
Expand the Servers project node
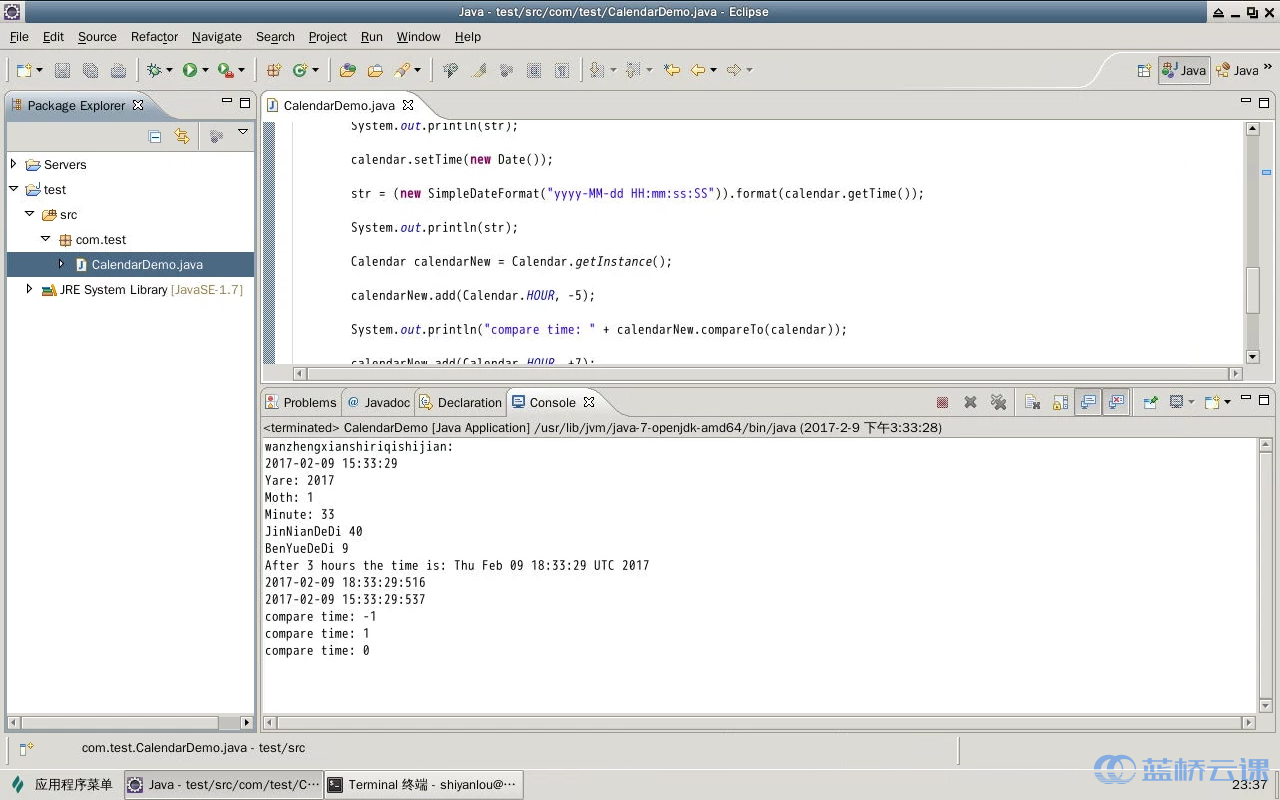point(14,164)
